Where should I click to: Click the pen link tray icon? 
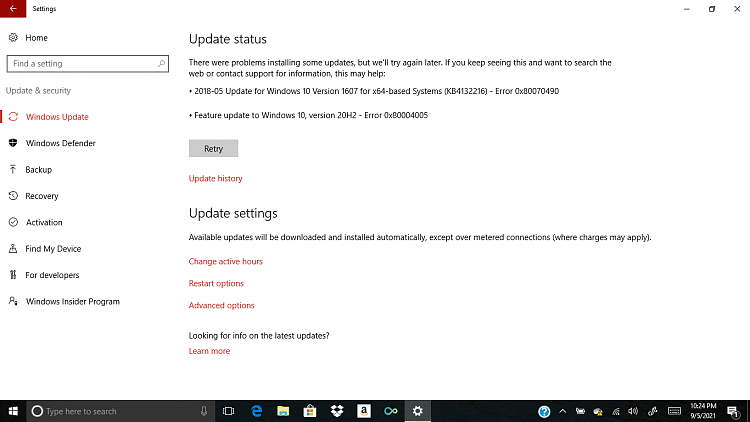pos(652,411)
